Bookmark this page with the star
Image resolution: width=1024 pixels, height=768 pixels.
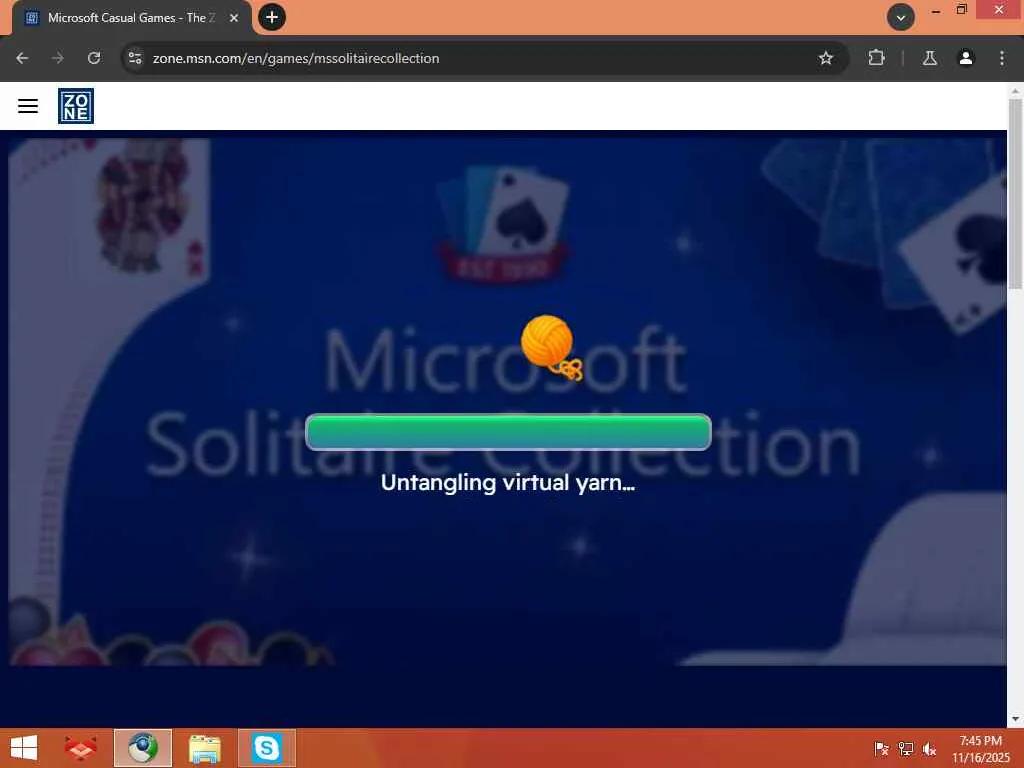pos(825,58)
